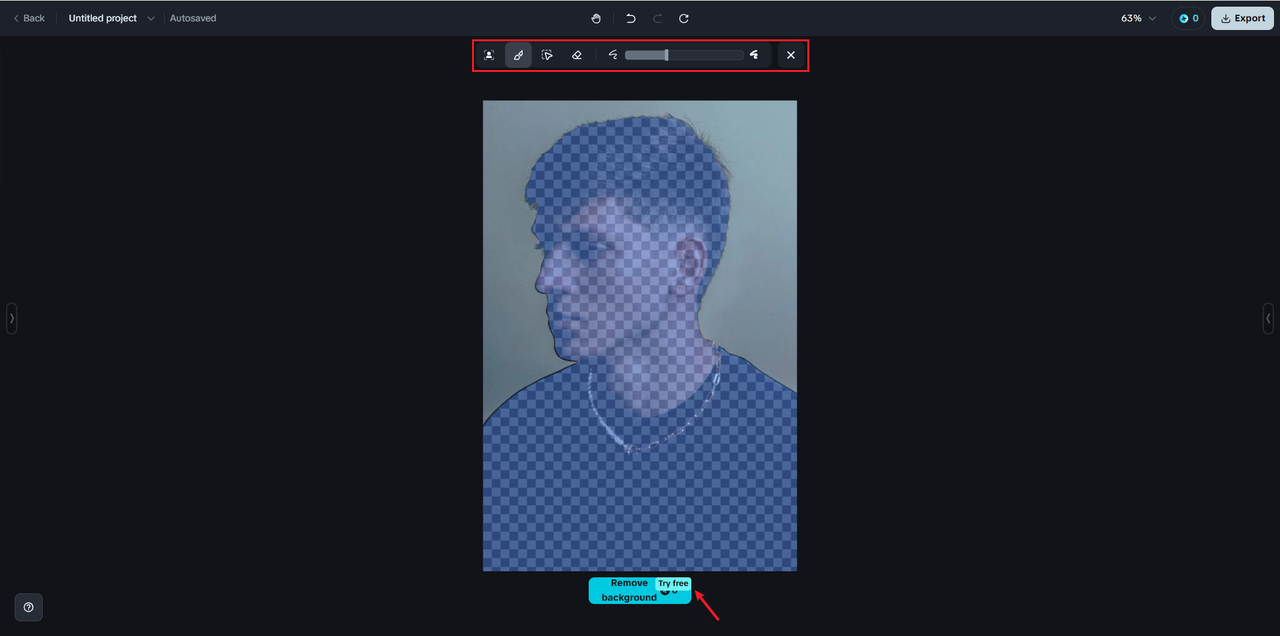
Task: Undo the last action
Action: pyautogui.click(x=630, y=18)
